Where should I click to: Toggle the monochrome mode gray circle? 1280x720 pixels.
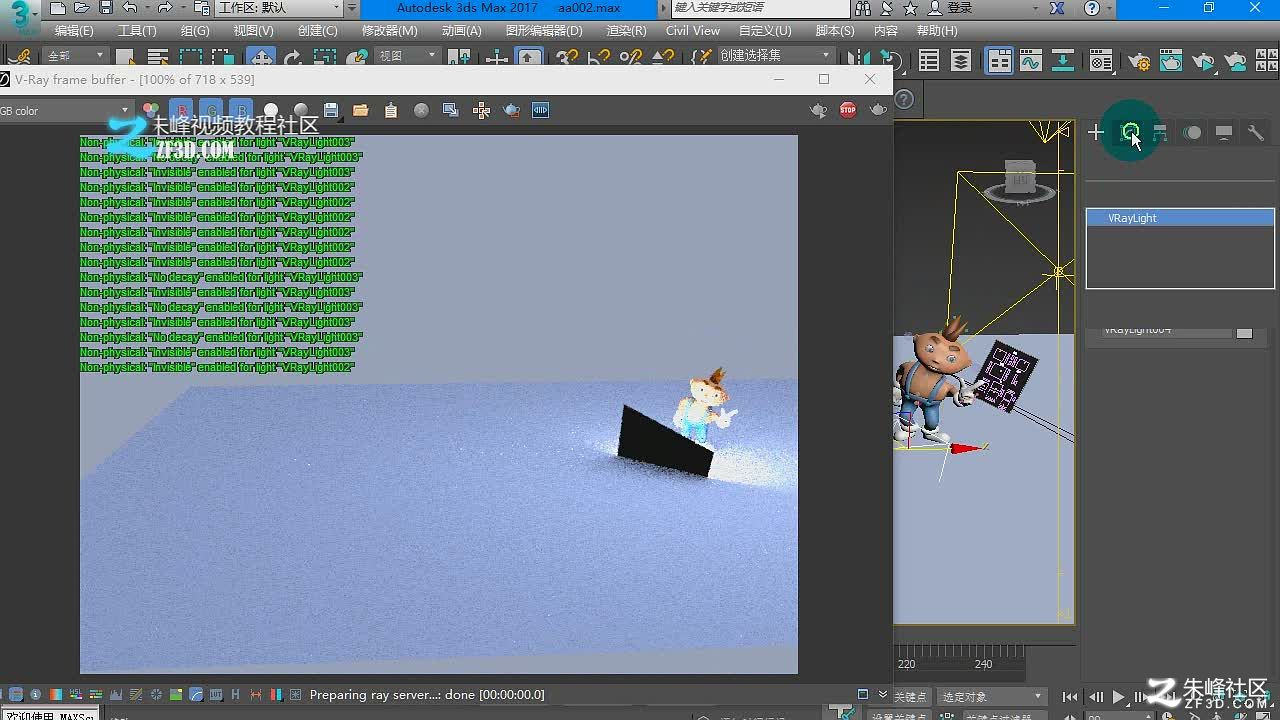301,110
